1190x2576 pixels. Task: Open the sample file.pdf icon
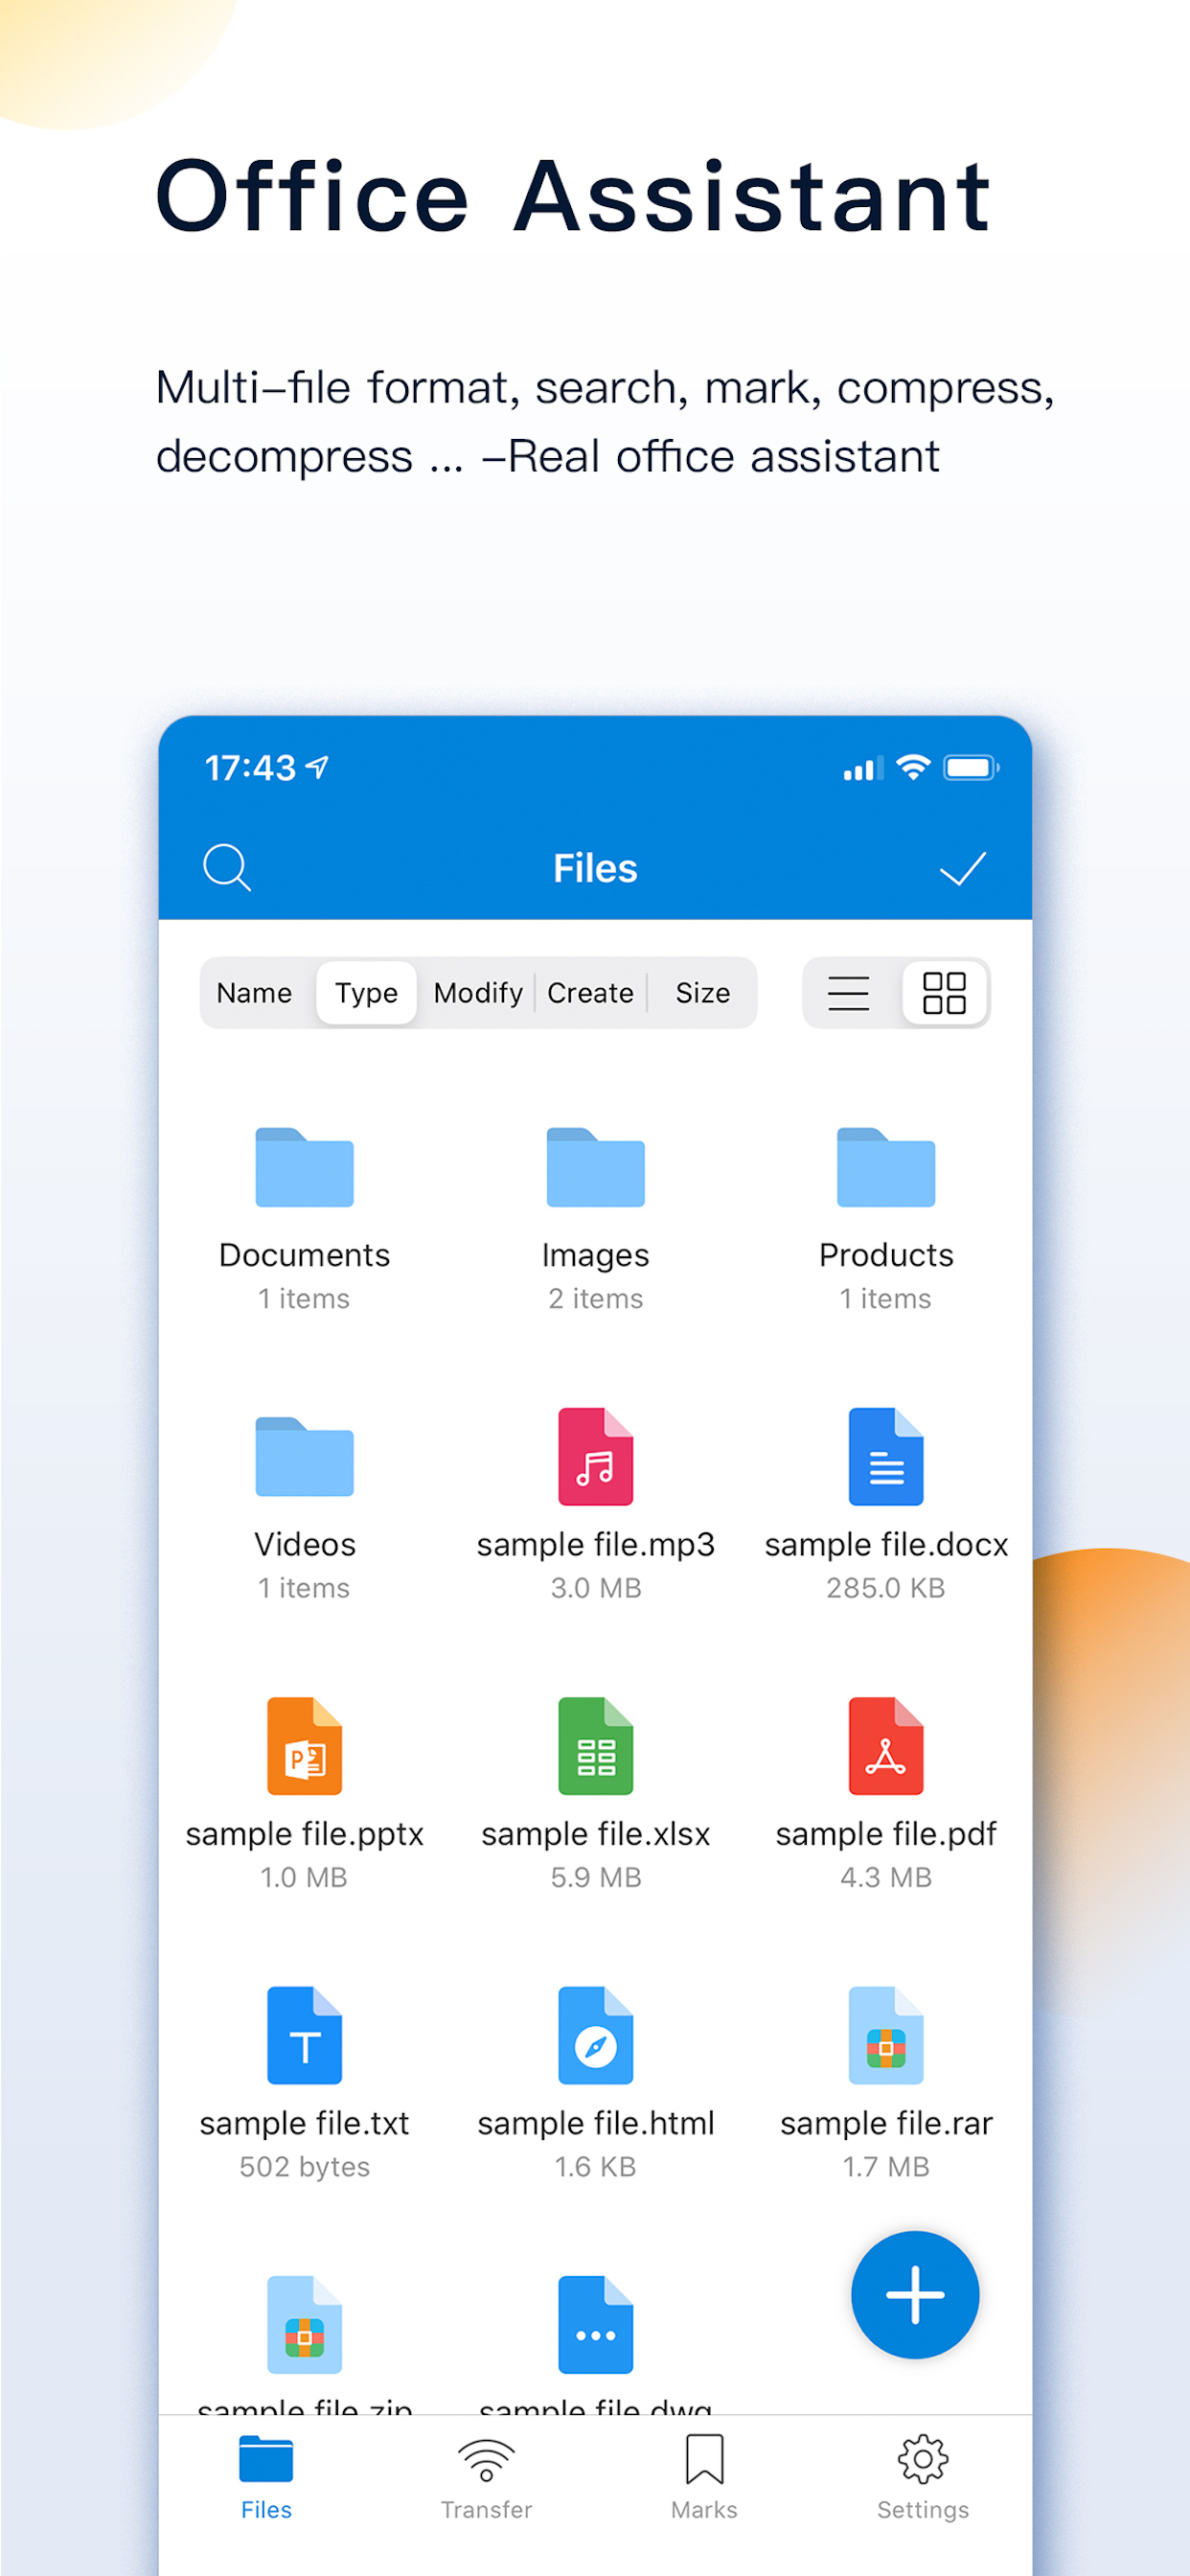tap(886, 1746)
